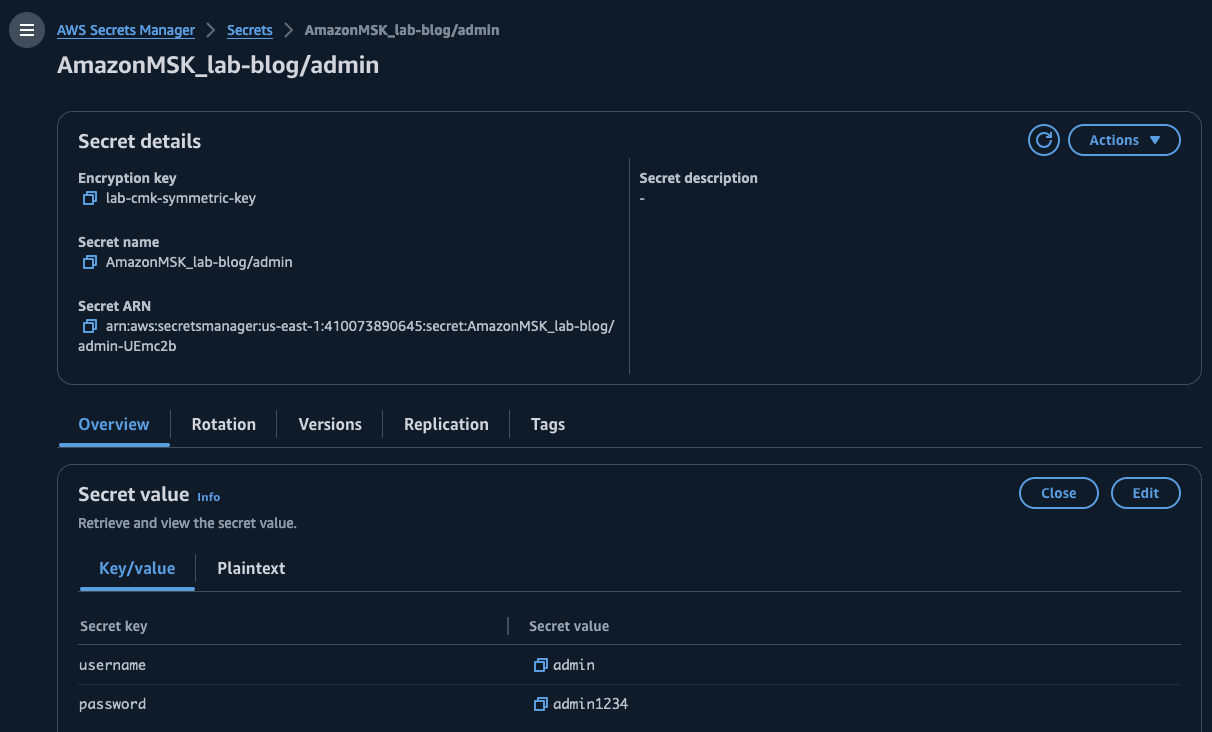Click the password secret key cell

[x=112, y=704]
